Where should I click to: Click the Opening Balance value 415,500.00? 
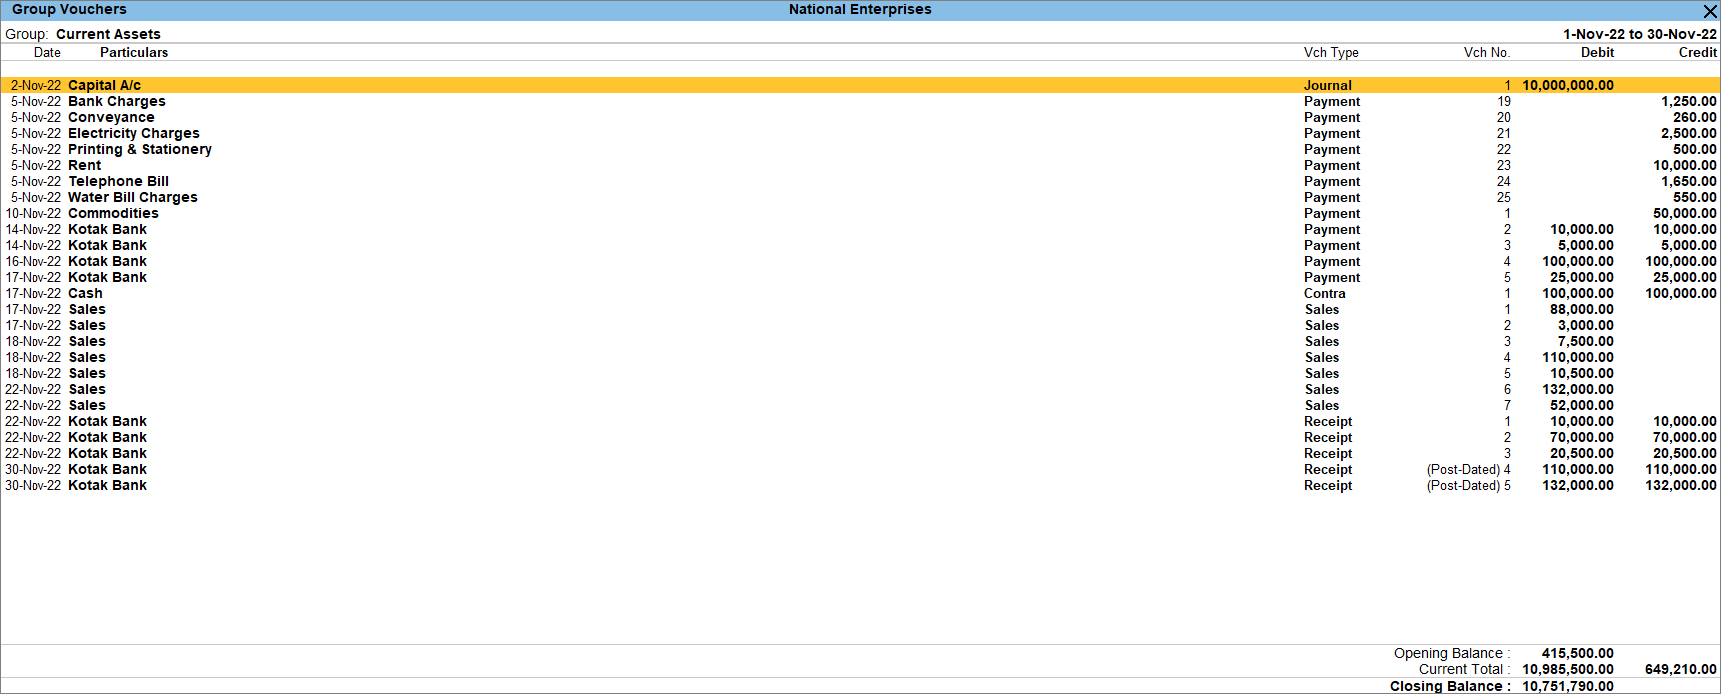[x=1578, y=653]
